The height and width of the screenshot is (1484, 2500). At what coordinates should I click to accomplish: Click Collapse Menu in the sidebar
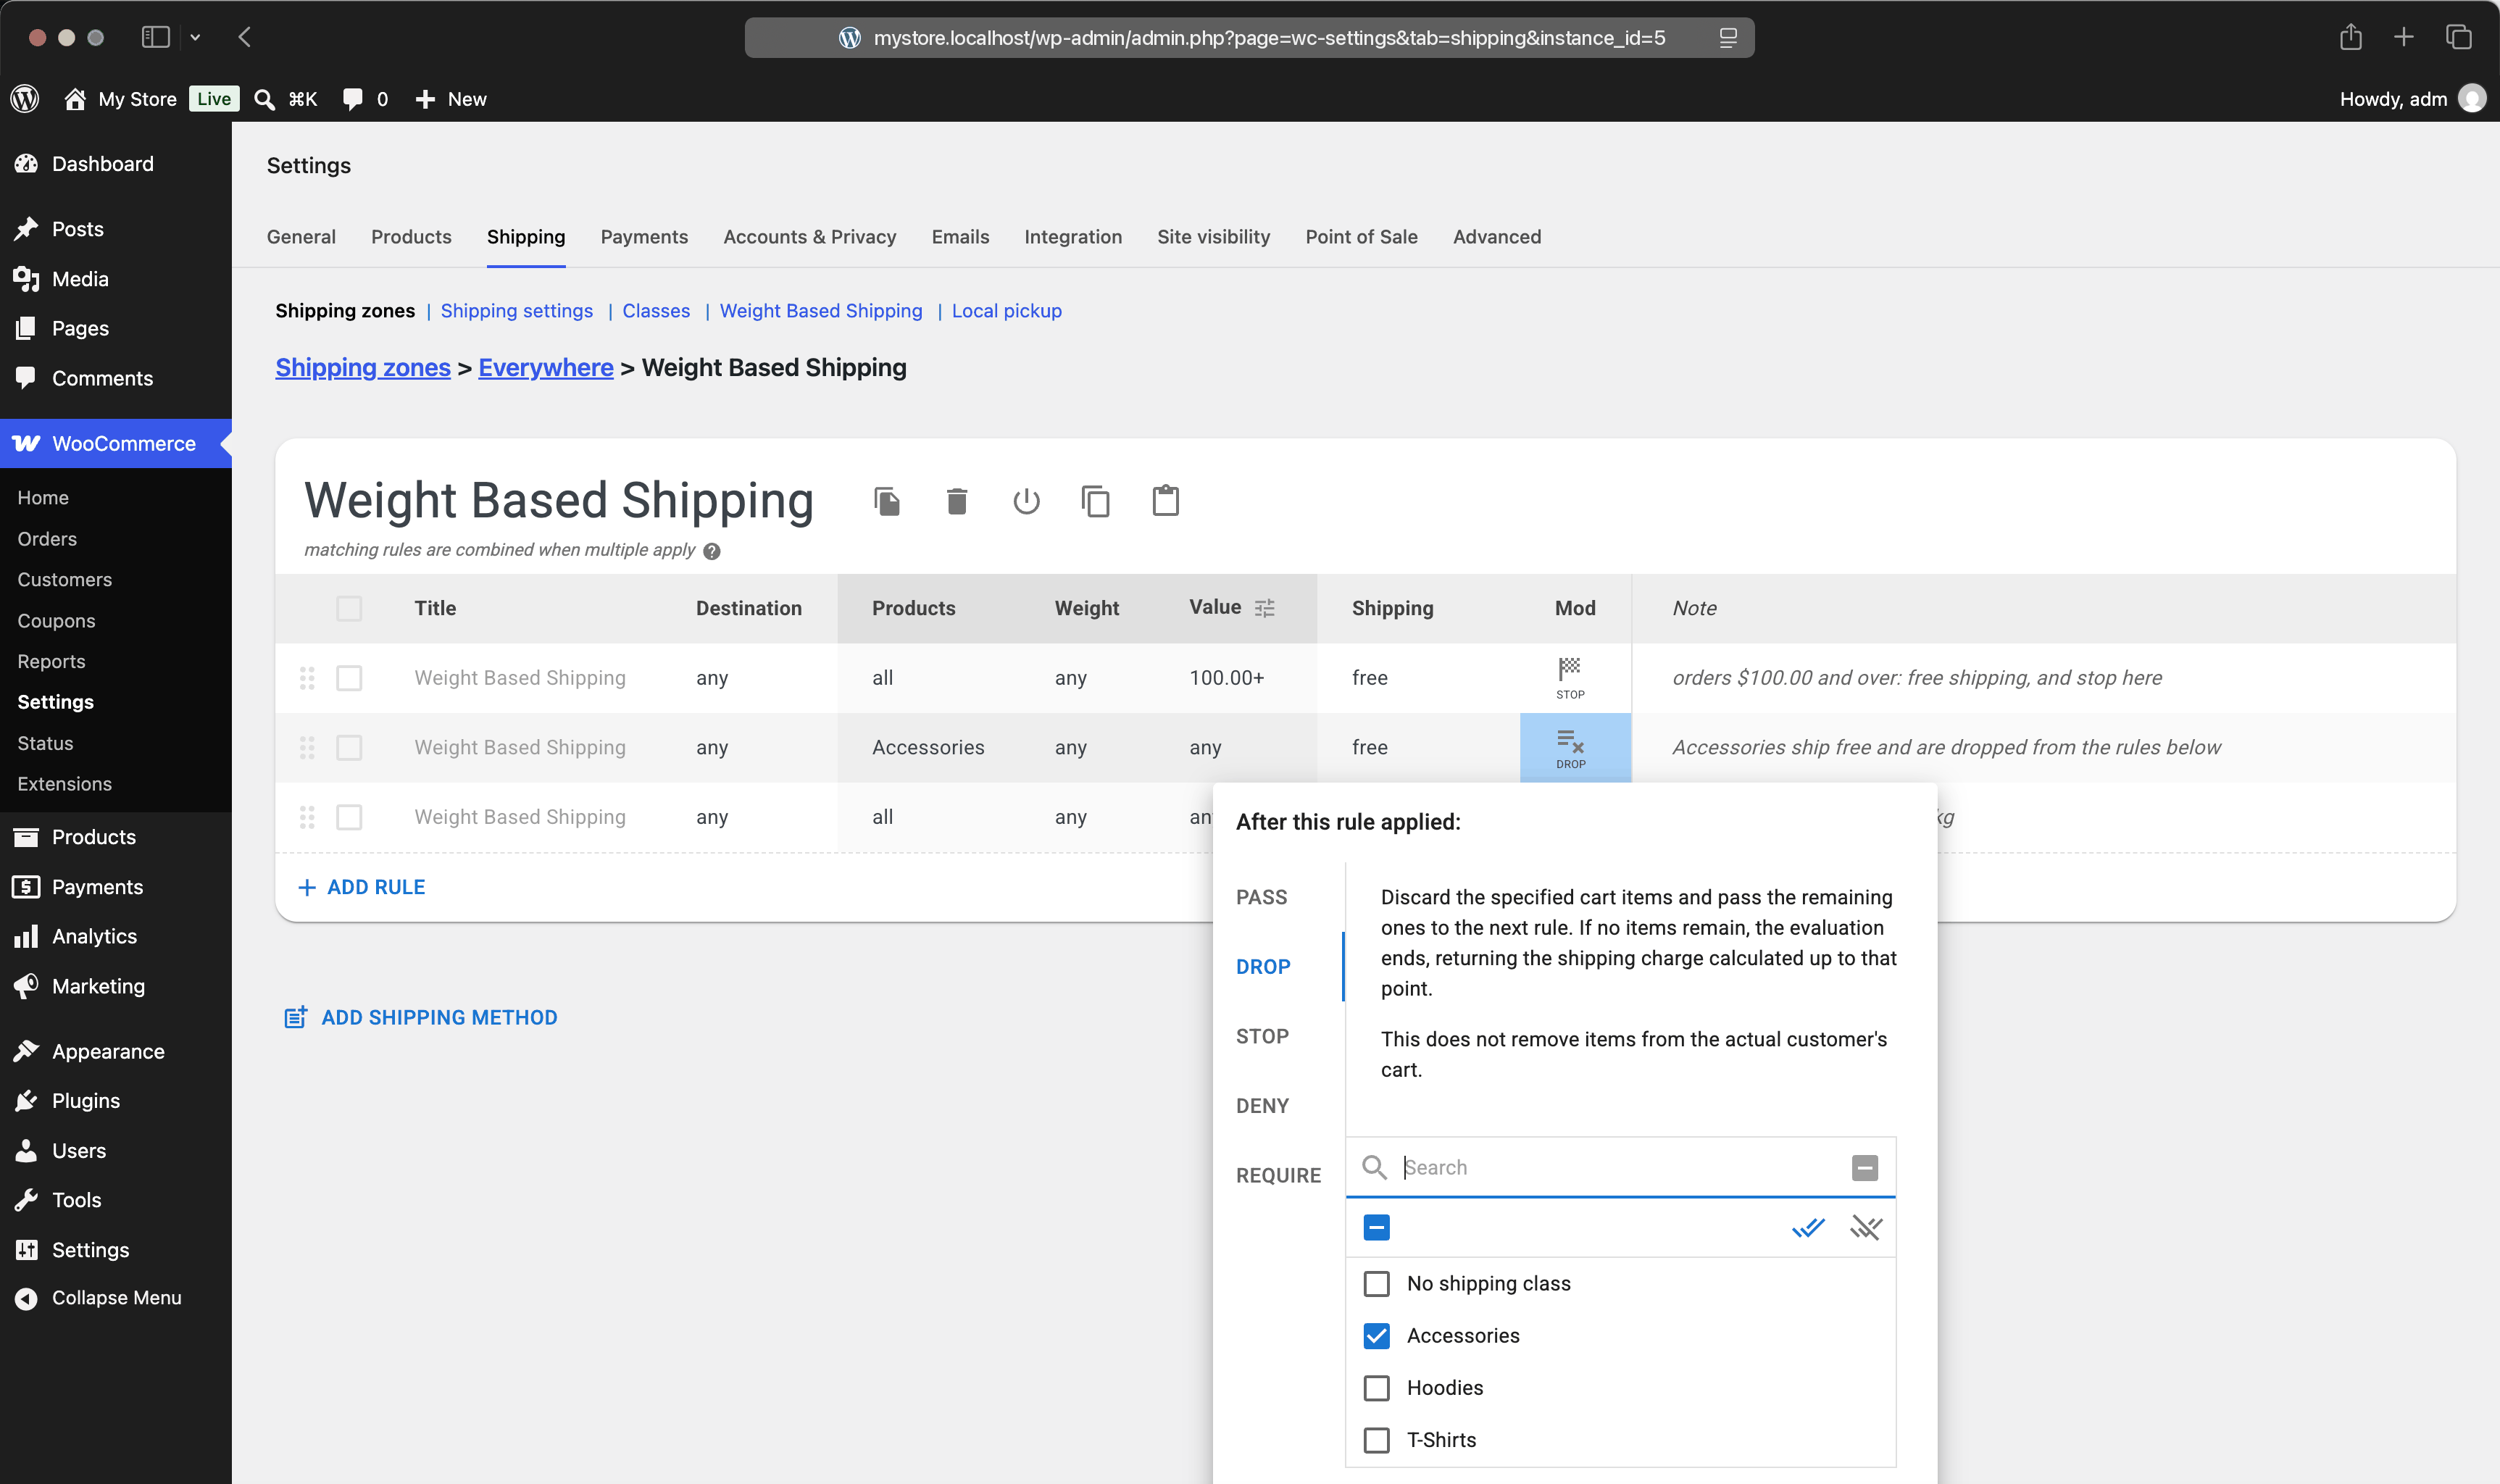(x=116, y=1298)
